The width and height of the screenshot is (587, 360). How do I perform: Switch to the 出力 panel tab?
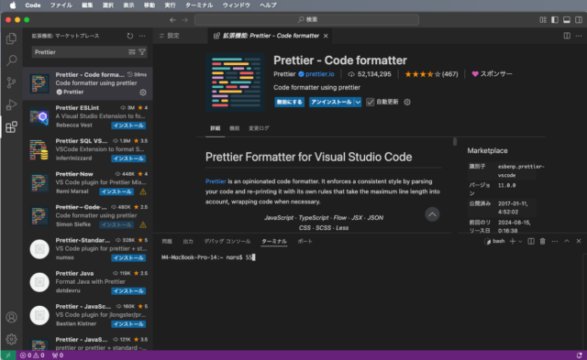tap(188, 241)
